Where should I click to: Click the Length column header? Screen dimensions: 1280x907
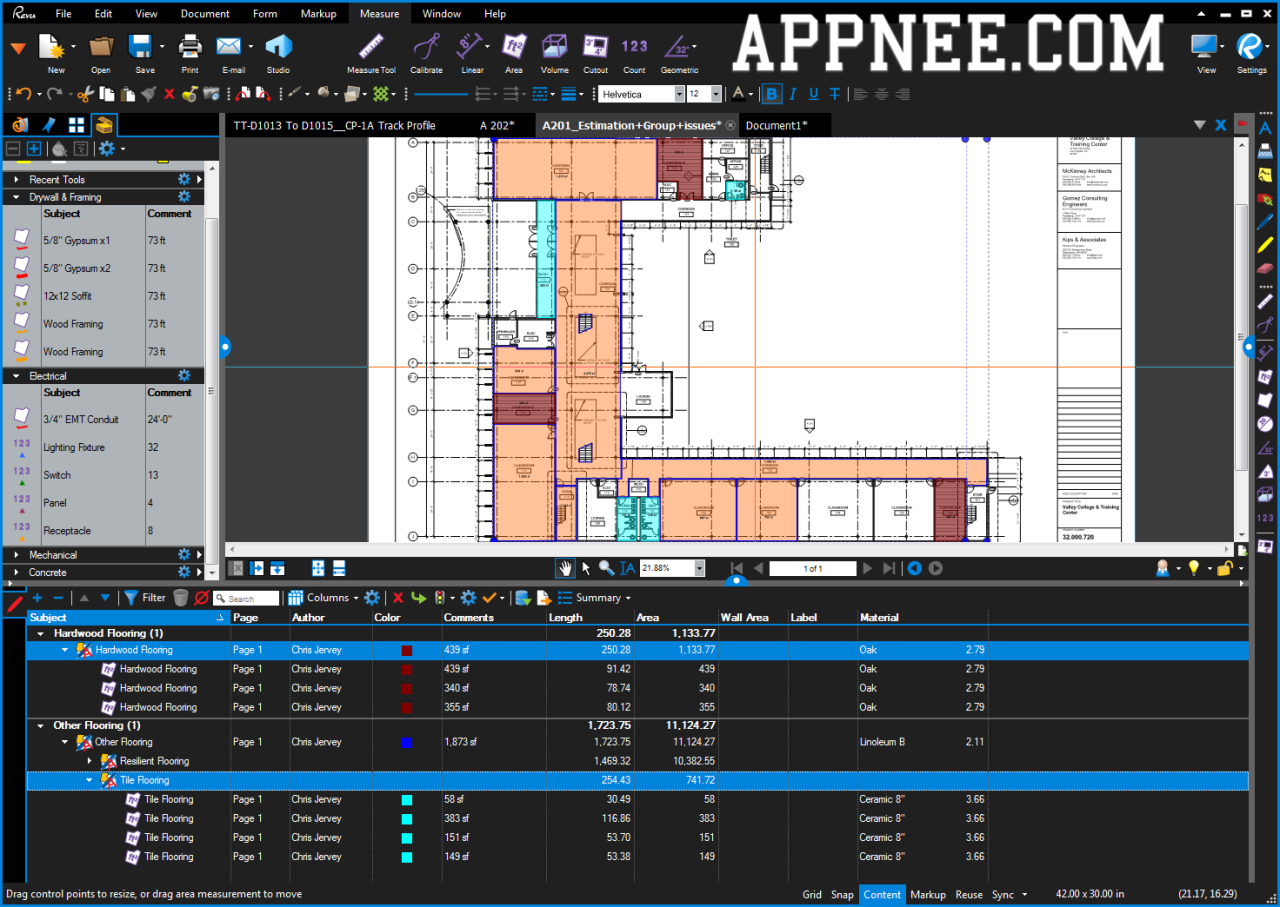click(590, 617)
